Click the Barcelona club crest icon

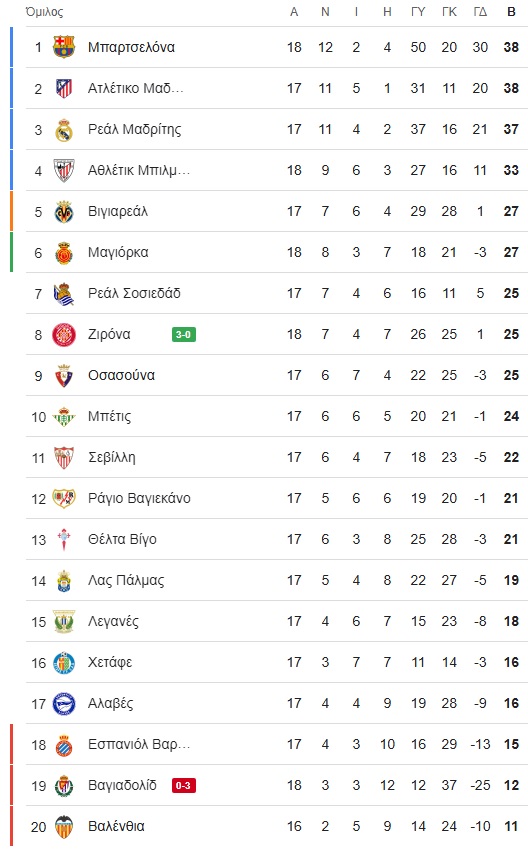[x=63, y=47]
